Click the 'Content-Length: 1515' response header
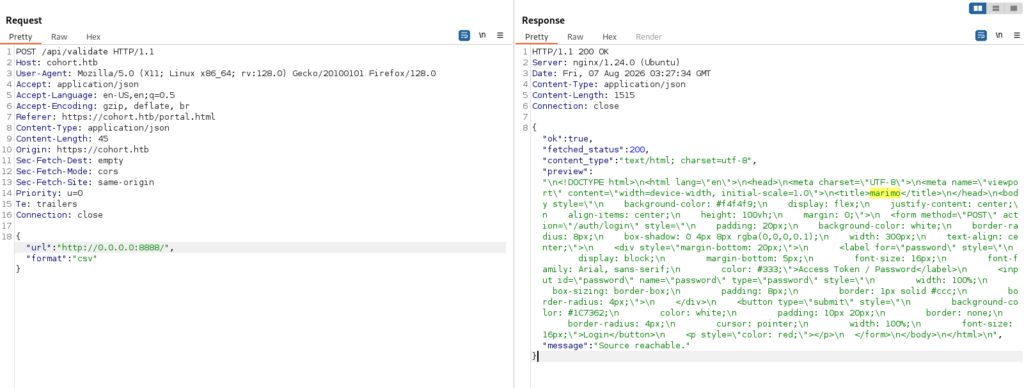The width and height of the screenshot is (1024, 388). [583, 95]
